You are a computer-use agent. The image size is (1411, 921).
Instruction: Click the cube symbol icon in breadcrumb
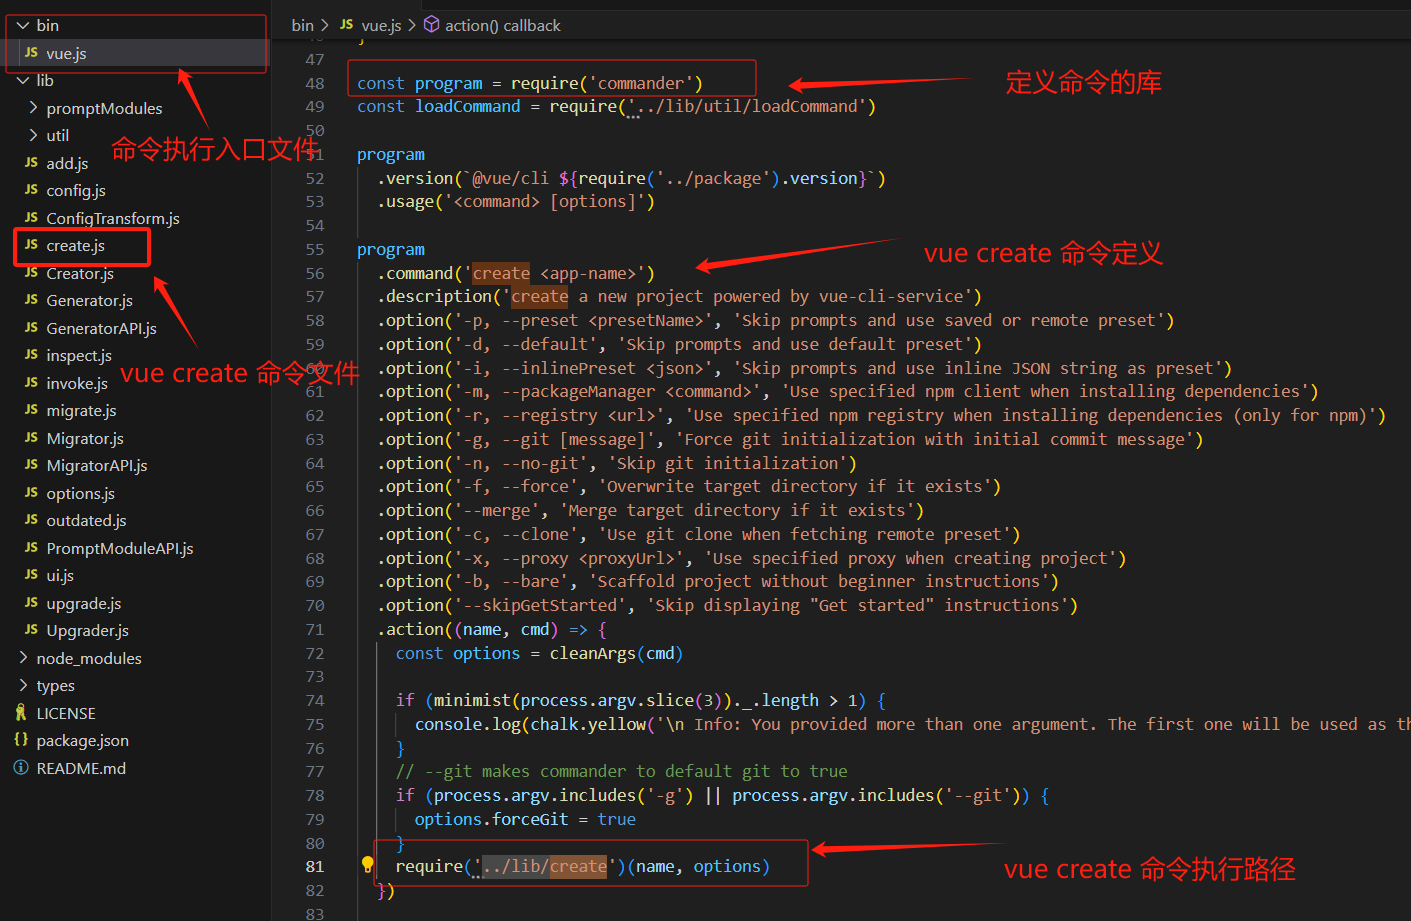coord(431,25)
